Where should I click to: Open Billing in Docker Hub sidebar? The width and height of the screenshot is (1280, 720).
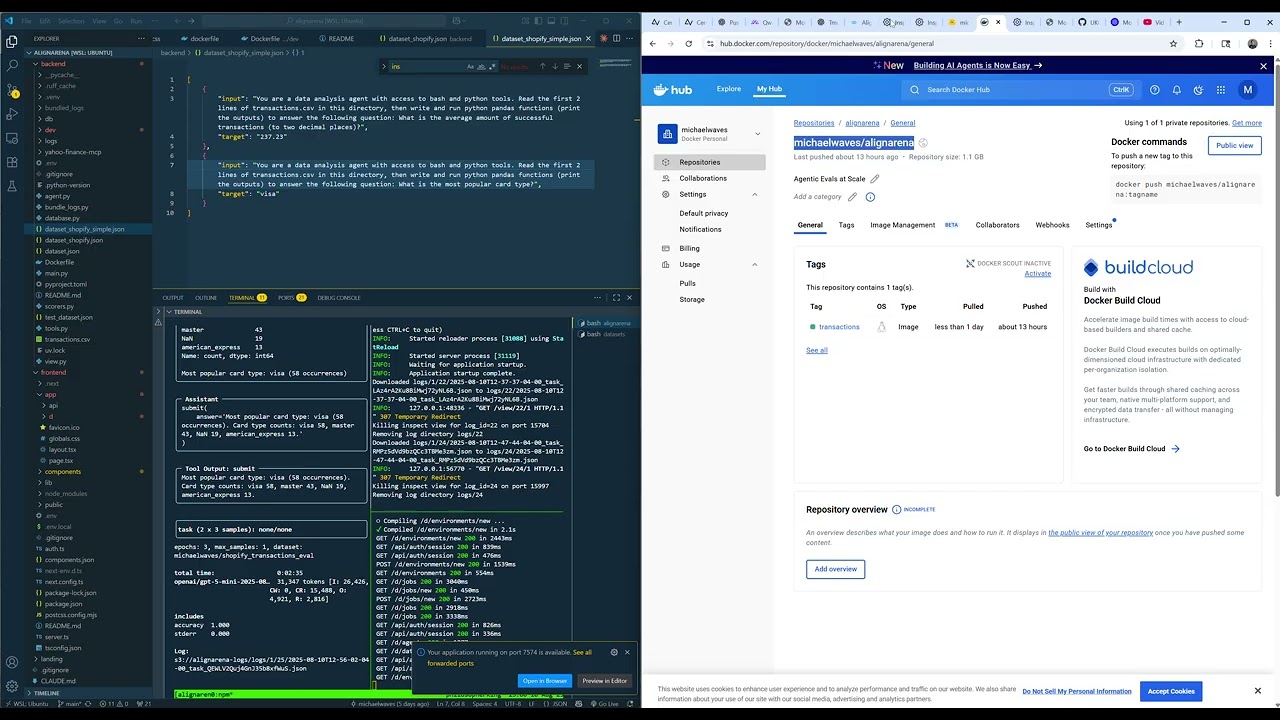pos(689,248)
